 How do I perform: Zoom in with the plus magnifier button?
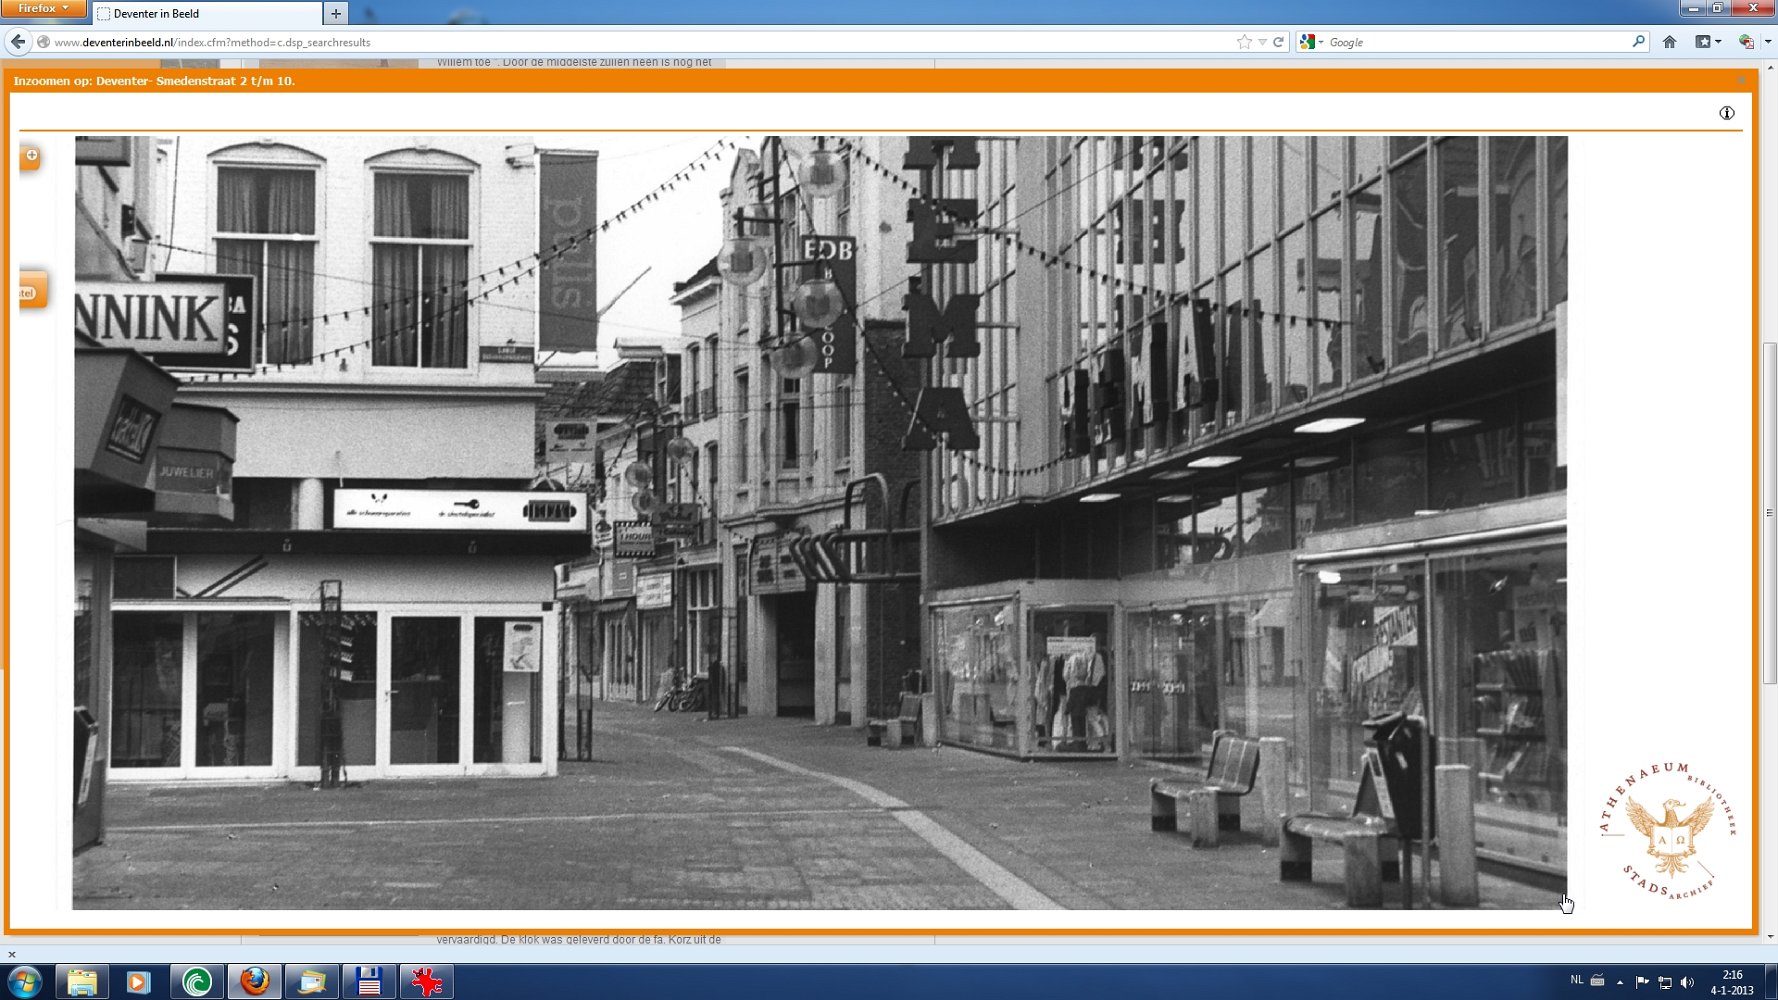pos(31,156)
